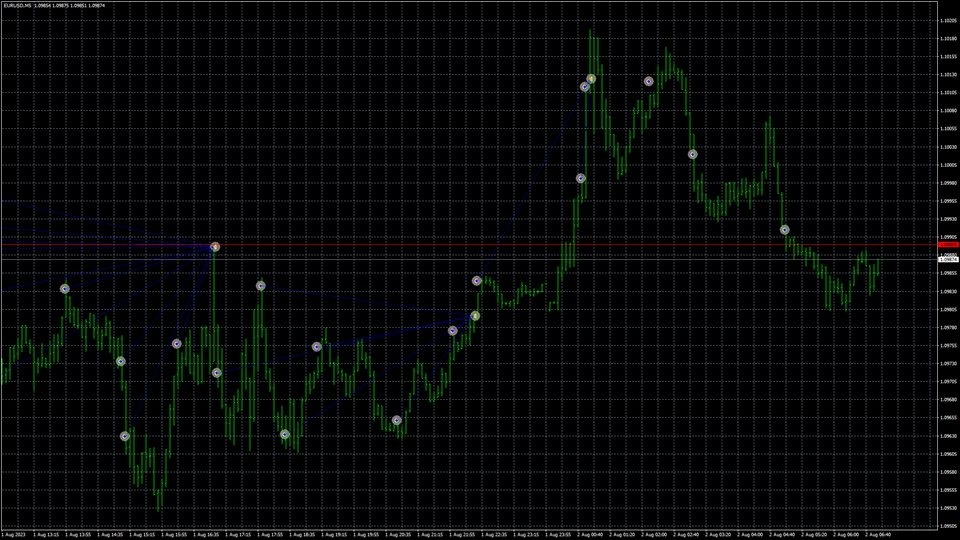Click the current price label 1.09874 on the axis

click(x=948, y=260)
